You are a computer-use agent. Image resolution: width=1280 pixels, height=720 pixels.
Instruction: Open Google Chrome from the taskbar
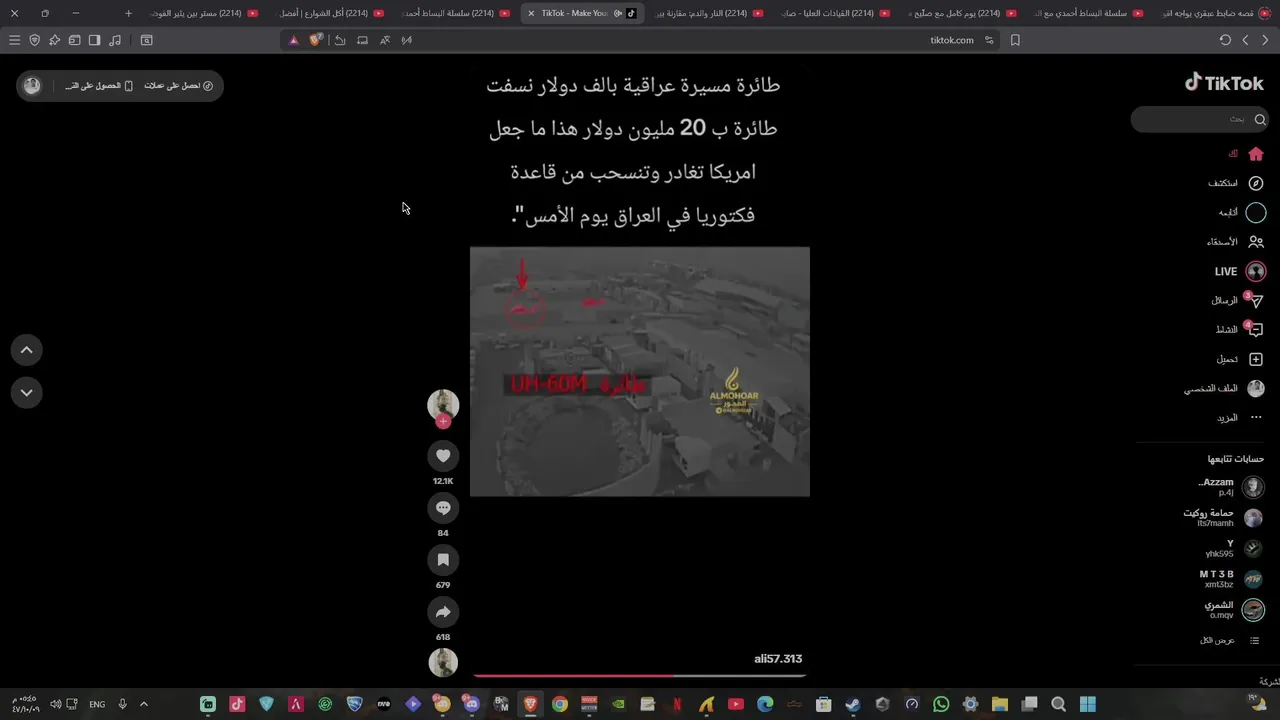[x=560, y=704]
